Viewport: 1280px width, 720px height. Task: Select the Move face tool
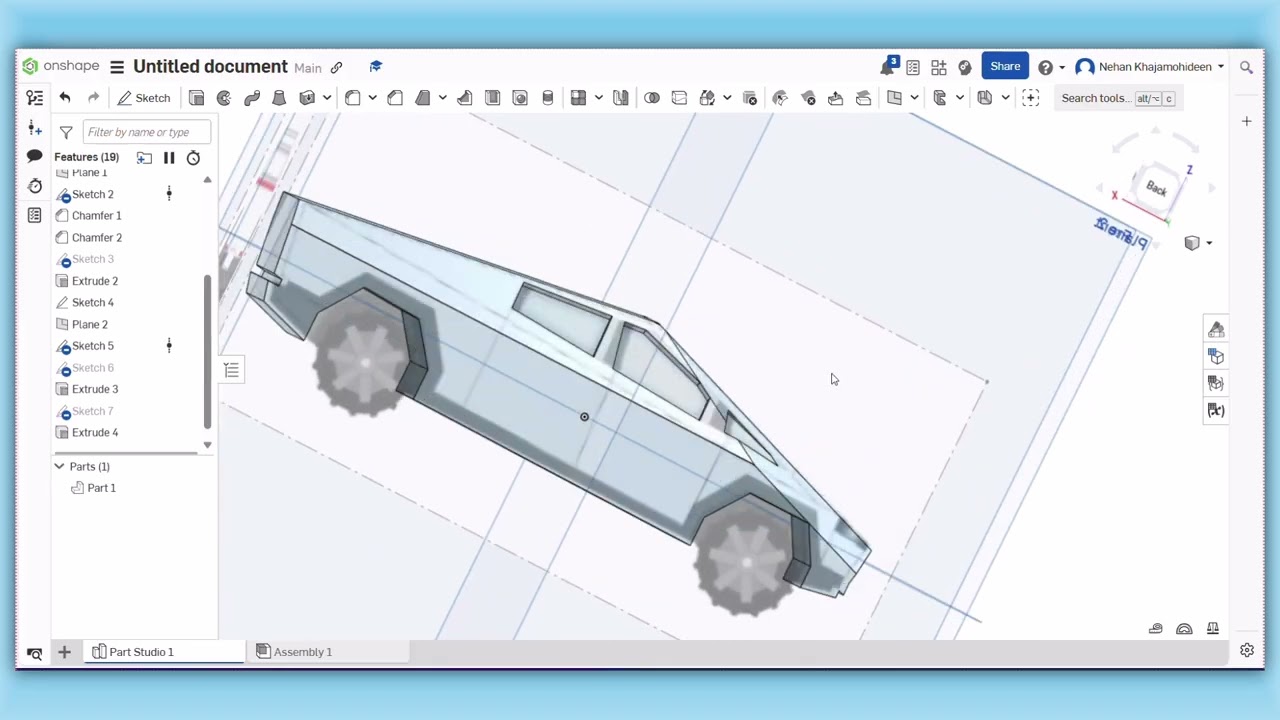click(835, 98)
